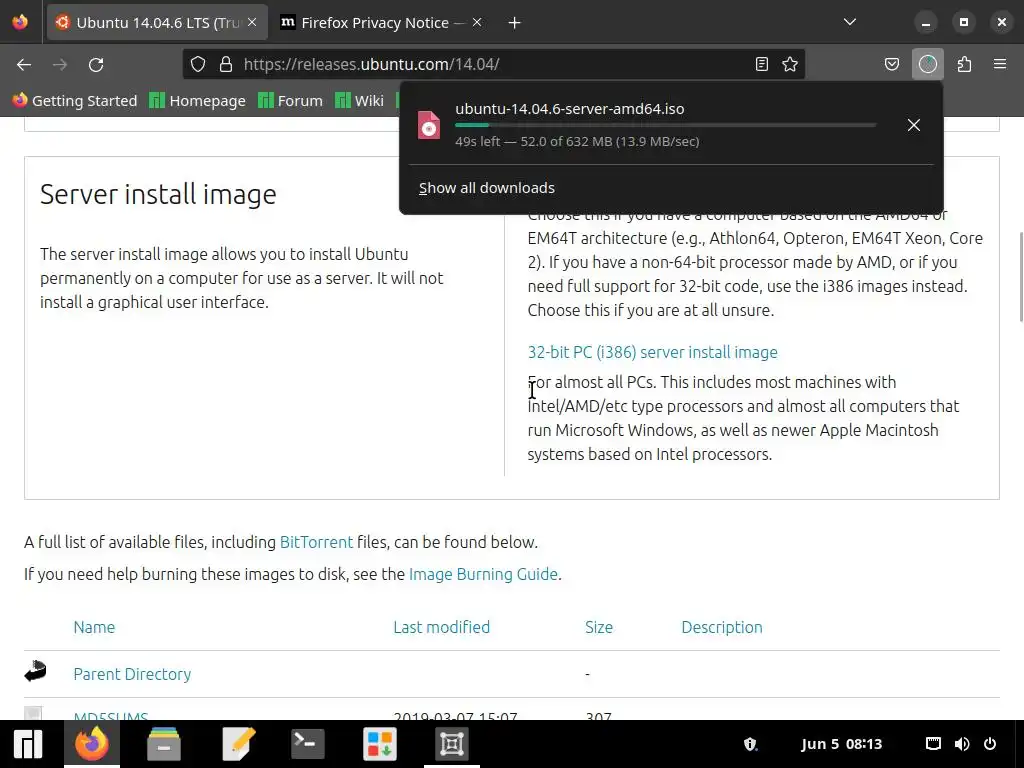The image size is (1024, 768).
Task: Follow the BitTorrent link
Action: point(316,542)
